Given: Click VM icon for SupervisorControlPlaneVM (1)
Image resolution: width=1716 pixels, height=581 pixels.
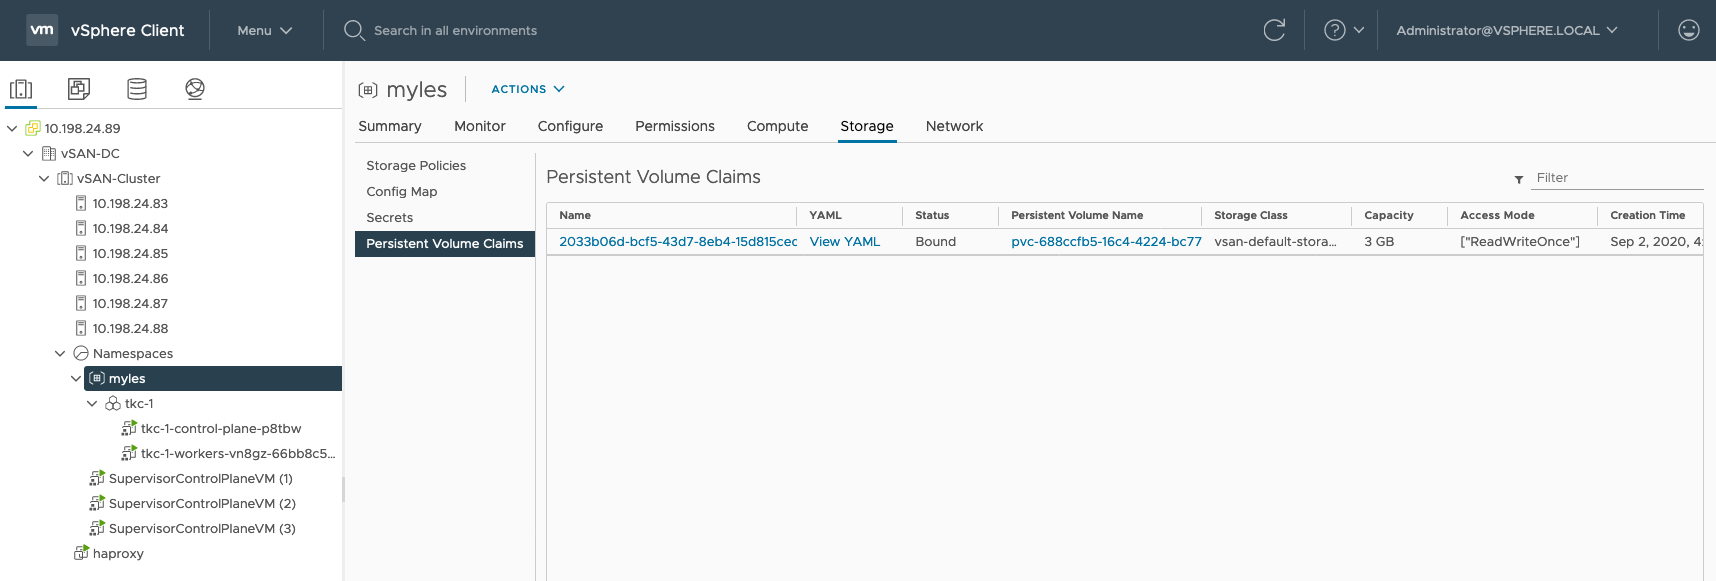Looking at the screenshot, I should pyautogui.click(x=97, y=478).
